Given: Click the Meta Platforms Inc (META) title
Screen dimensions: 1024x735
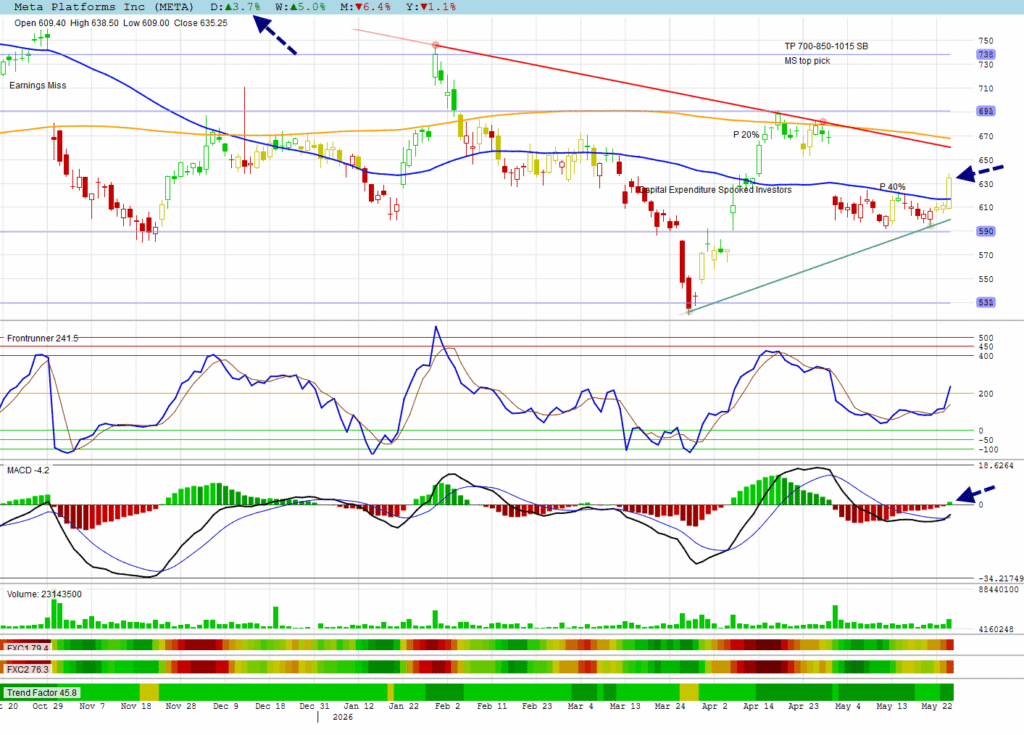Looking at the screenshot, I should tap(104, 7).
